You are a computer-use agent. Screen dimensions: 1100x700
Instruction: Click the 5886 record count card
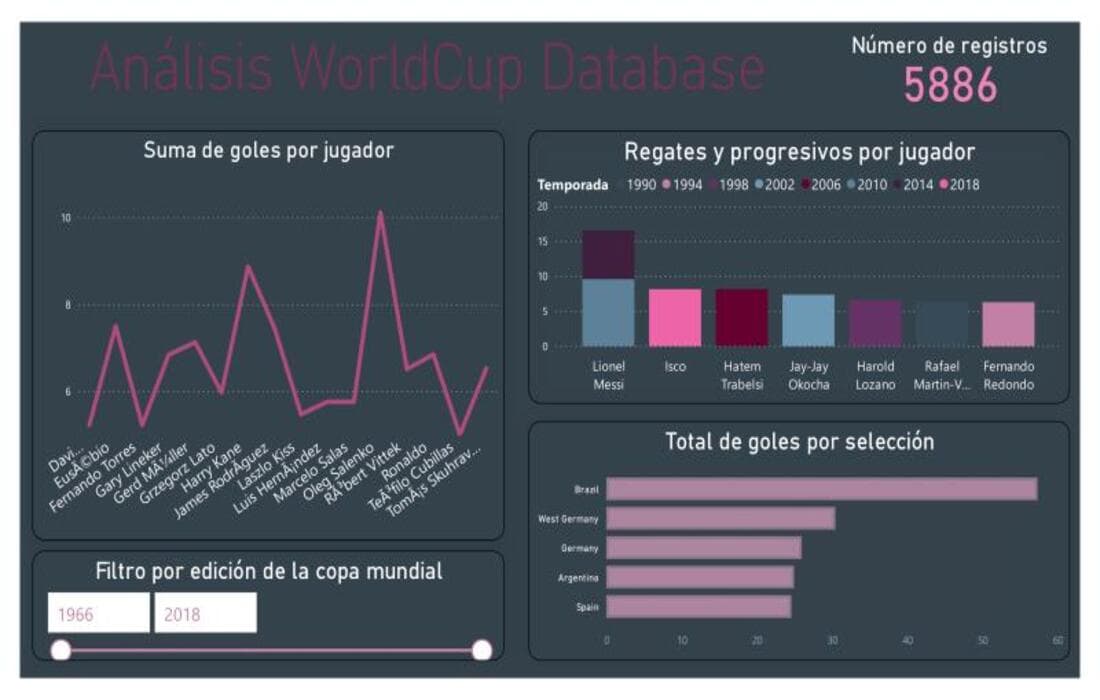[950, 85]
